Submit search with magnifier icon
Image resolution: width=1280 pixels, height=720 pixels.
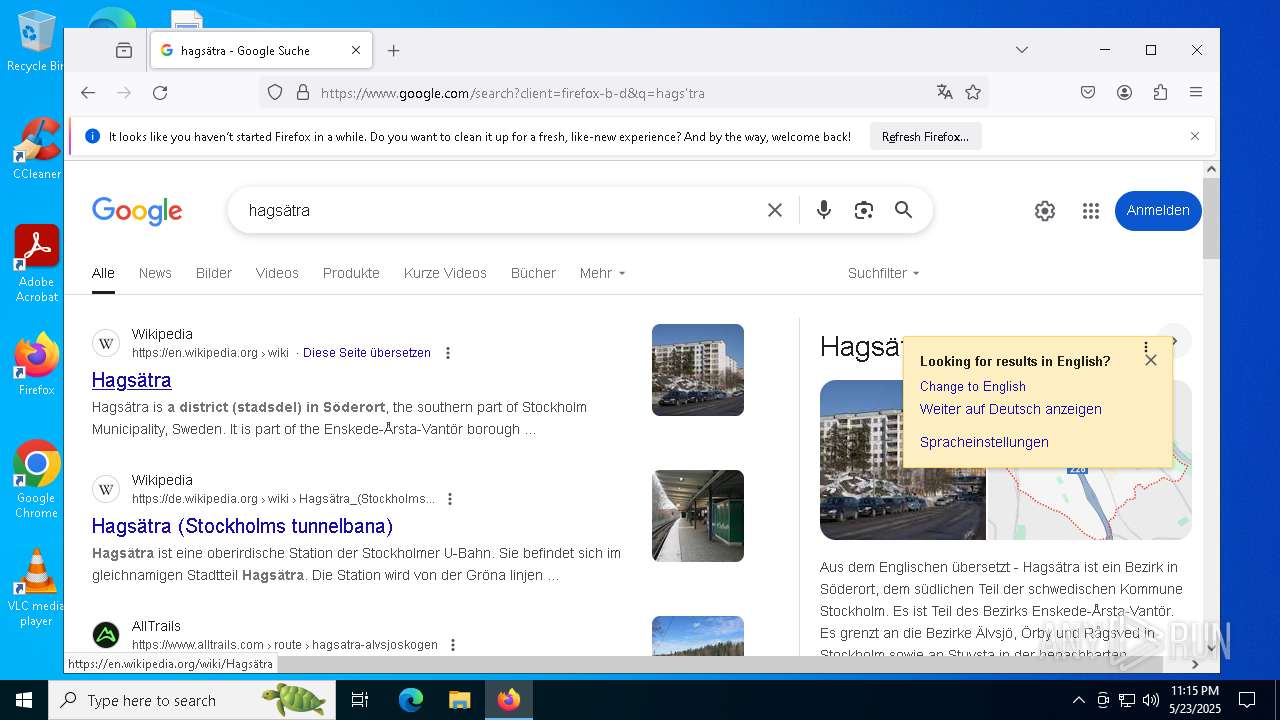click(x=903, y=210)
